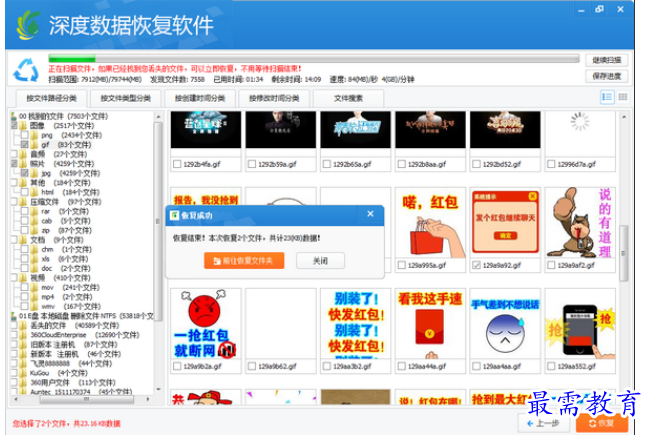Click the 上一步 back button
This screenshot has height=435, width=649.
coord(544,423)
